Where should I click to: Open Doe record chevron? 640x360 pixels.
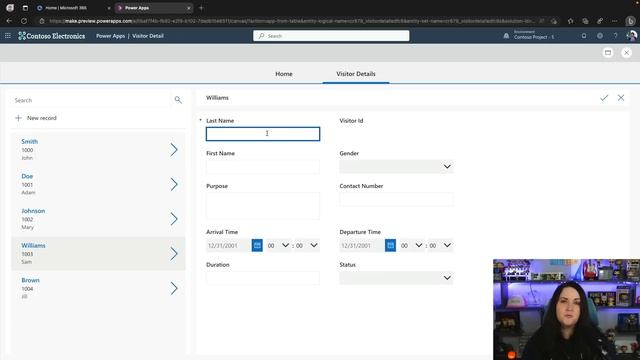coord(174,184)
